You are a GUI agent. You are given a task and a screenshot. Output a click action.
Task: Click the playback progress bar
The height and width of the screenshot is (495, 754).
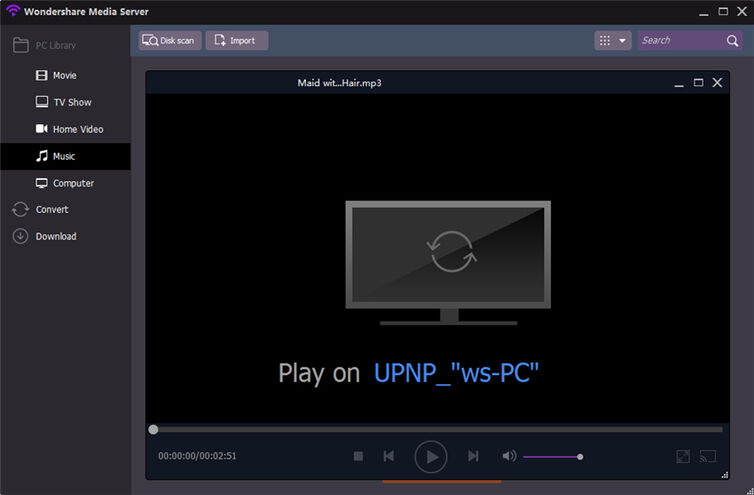coord(438,430)
